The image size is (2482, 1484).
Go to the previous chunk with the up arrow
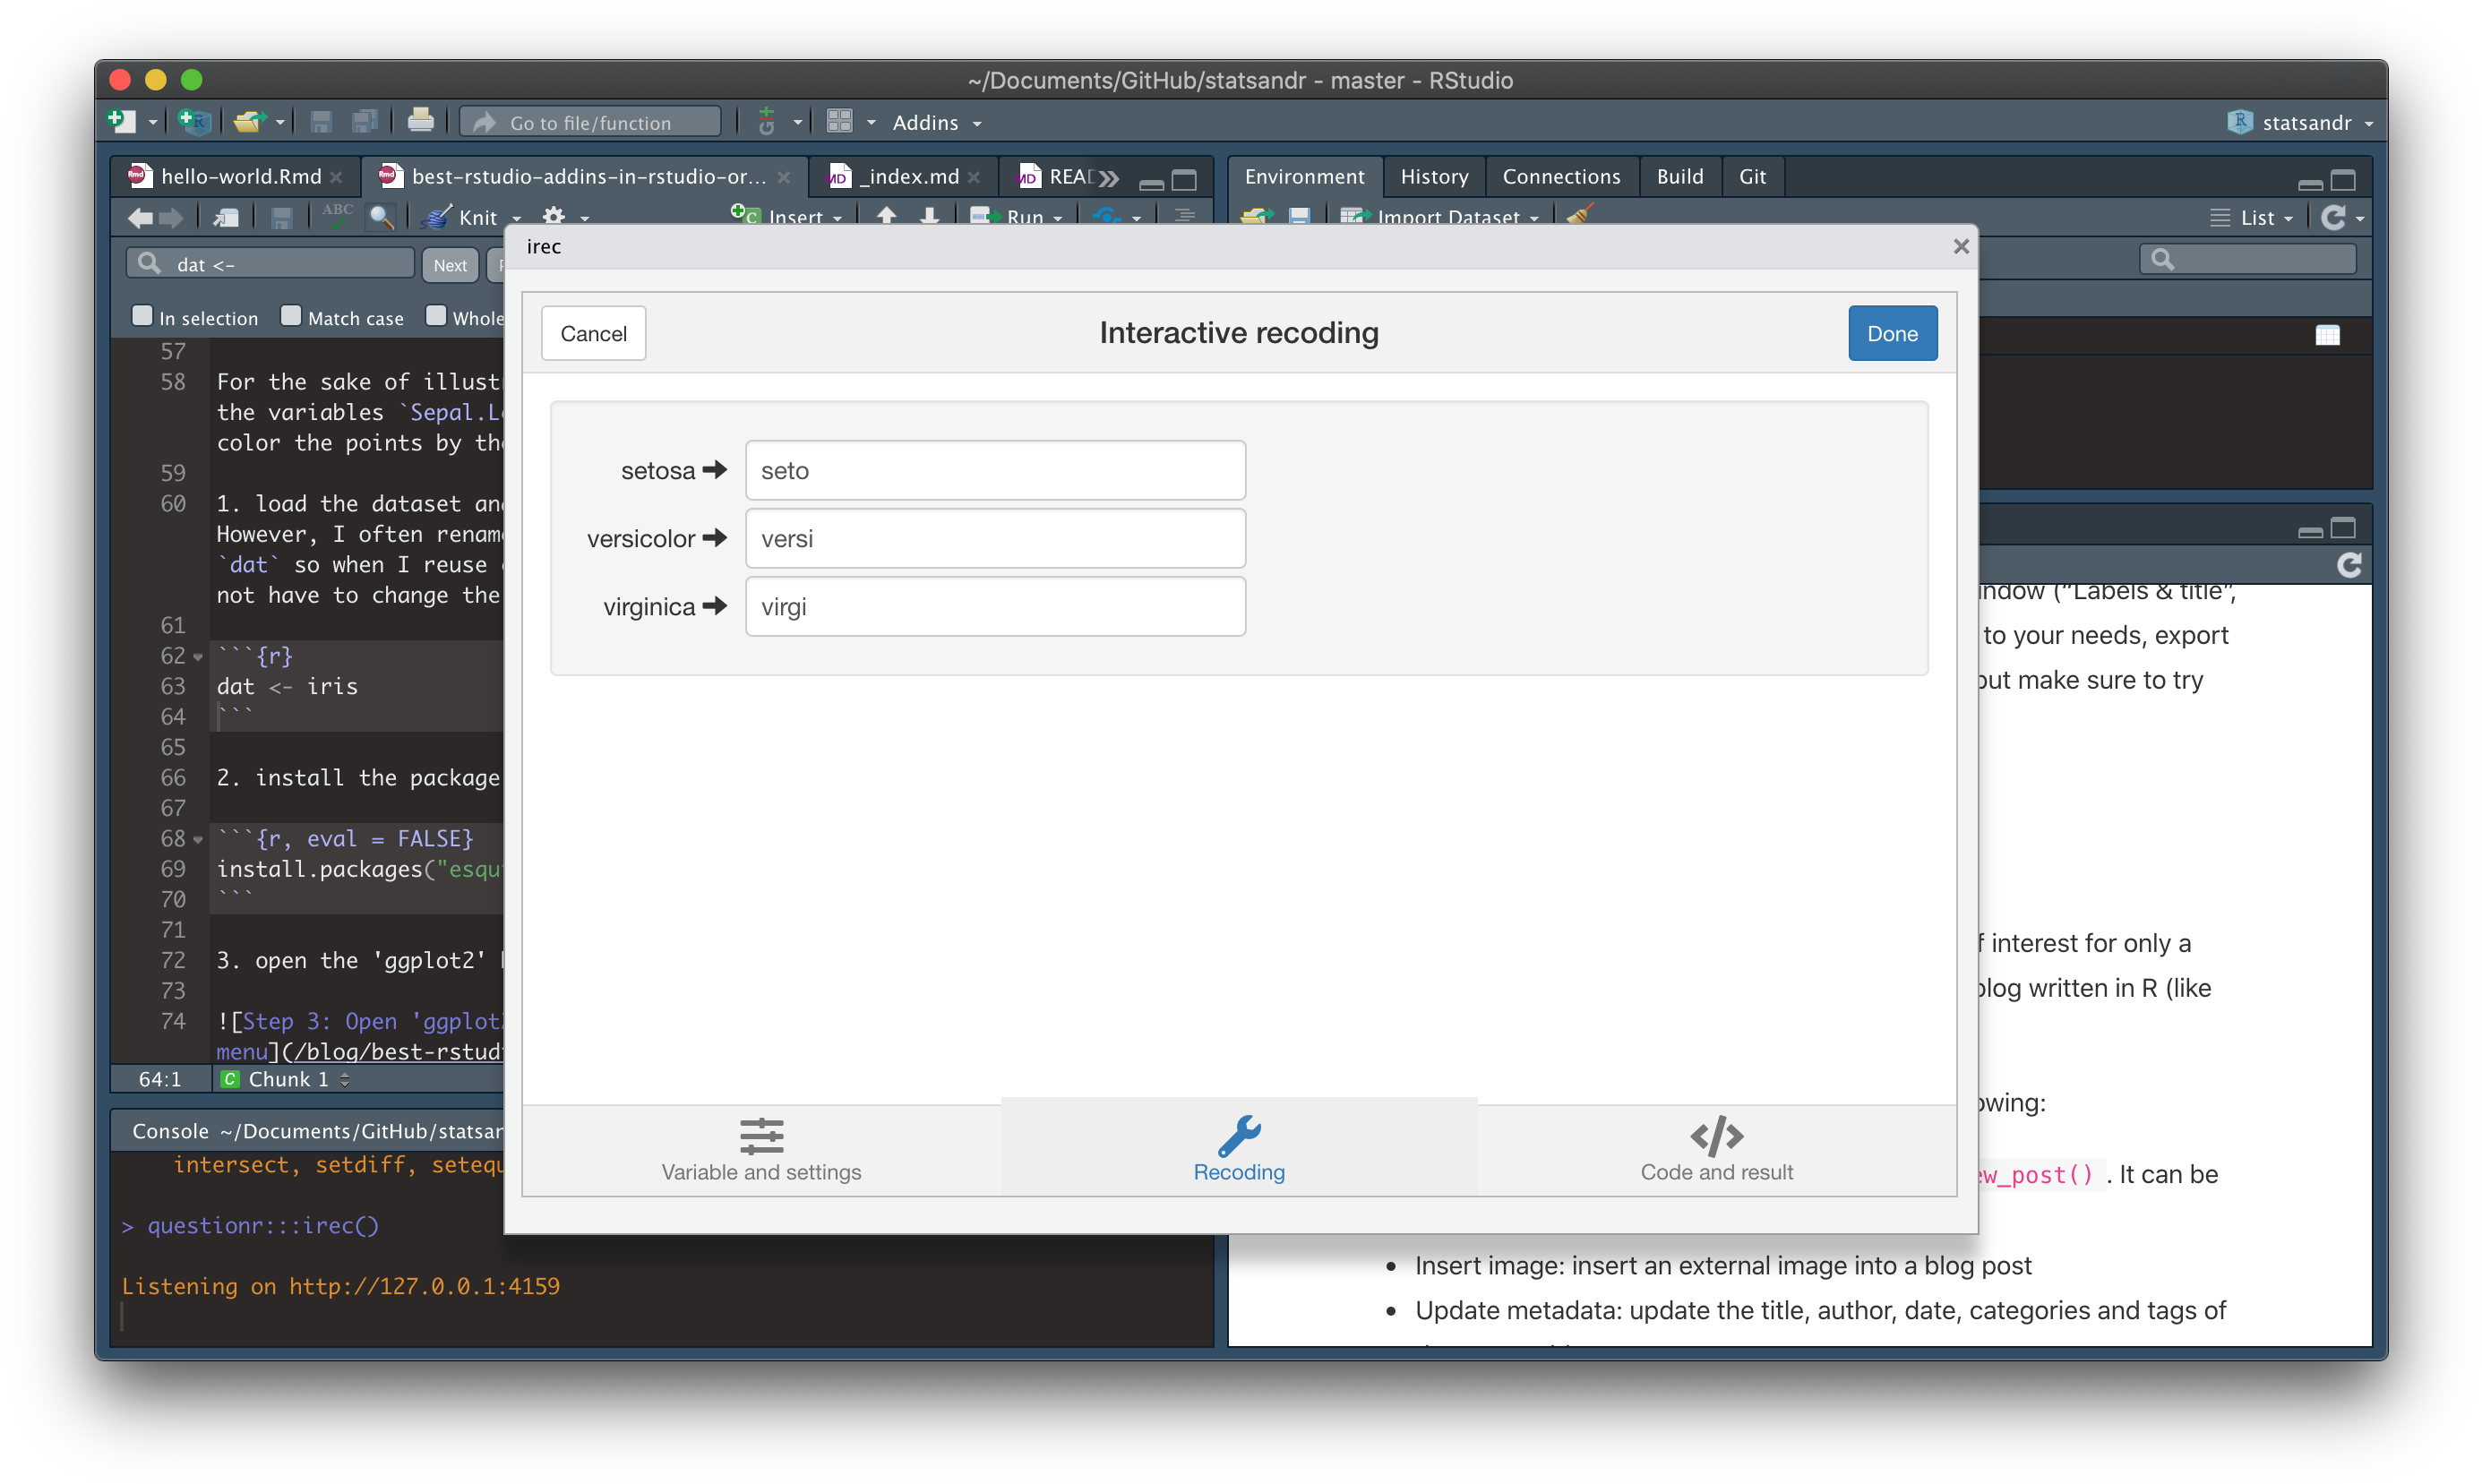click(886, 216)
